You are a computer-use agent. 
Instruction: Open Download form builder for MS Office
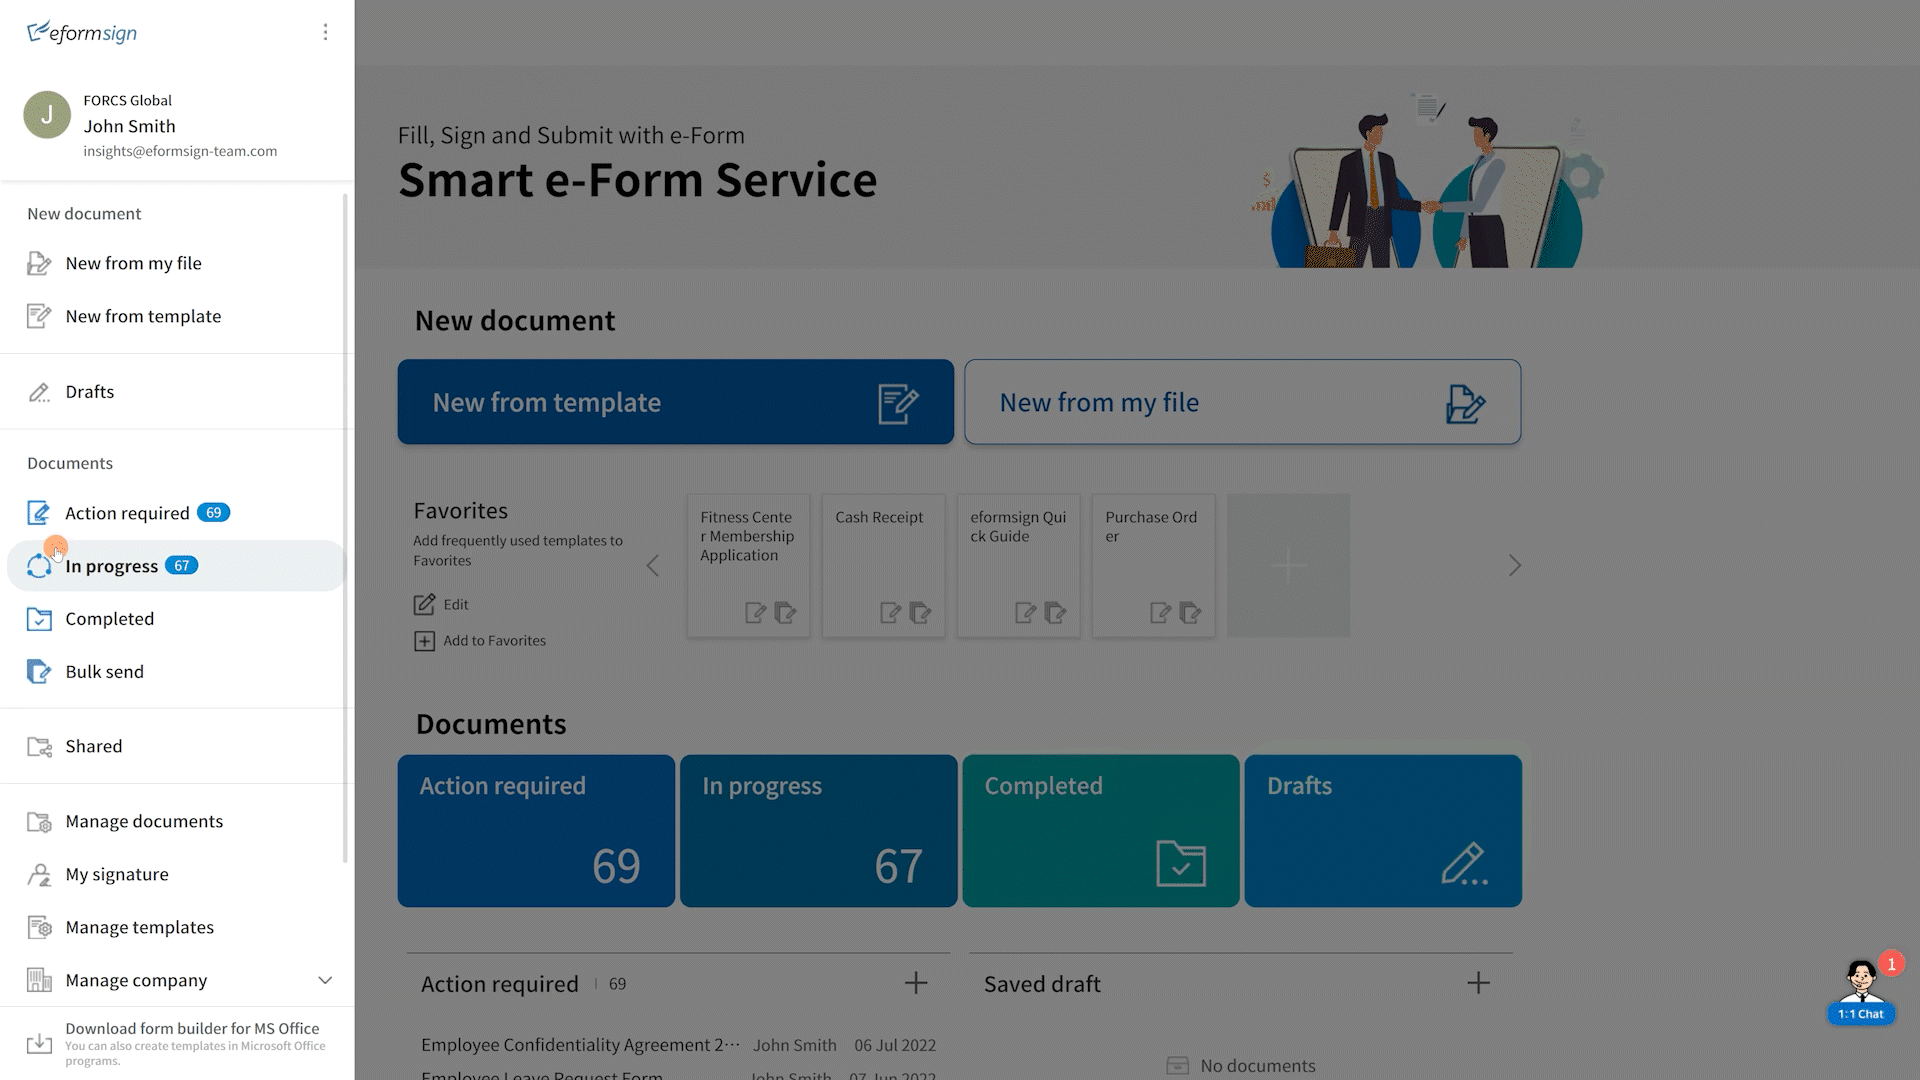pos(192,1029)
